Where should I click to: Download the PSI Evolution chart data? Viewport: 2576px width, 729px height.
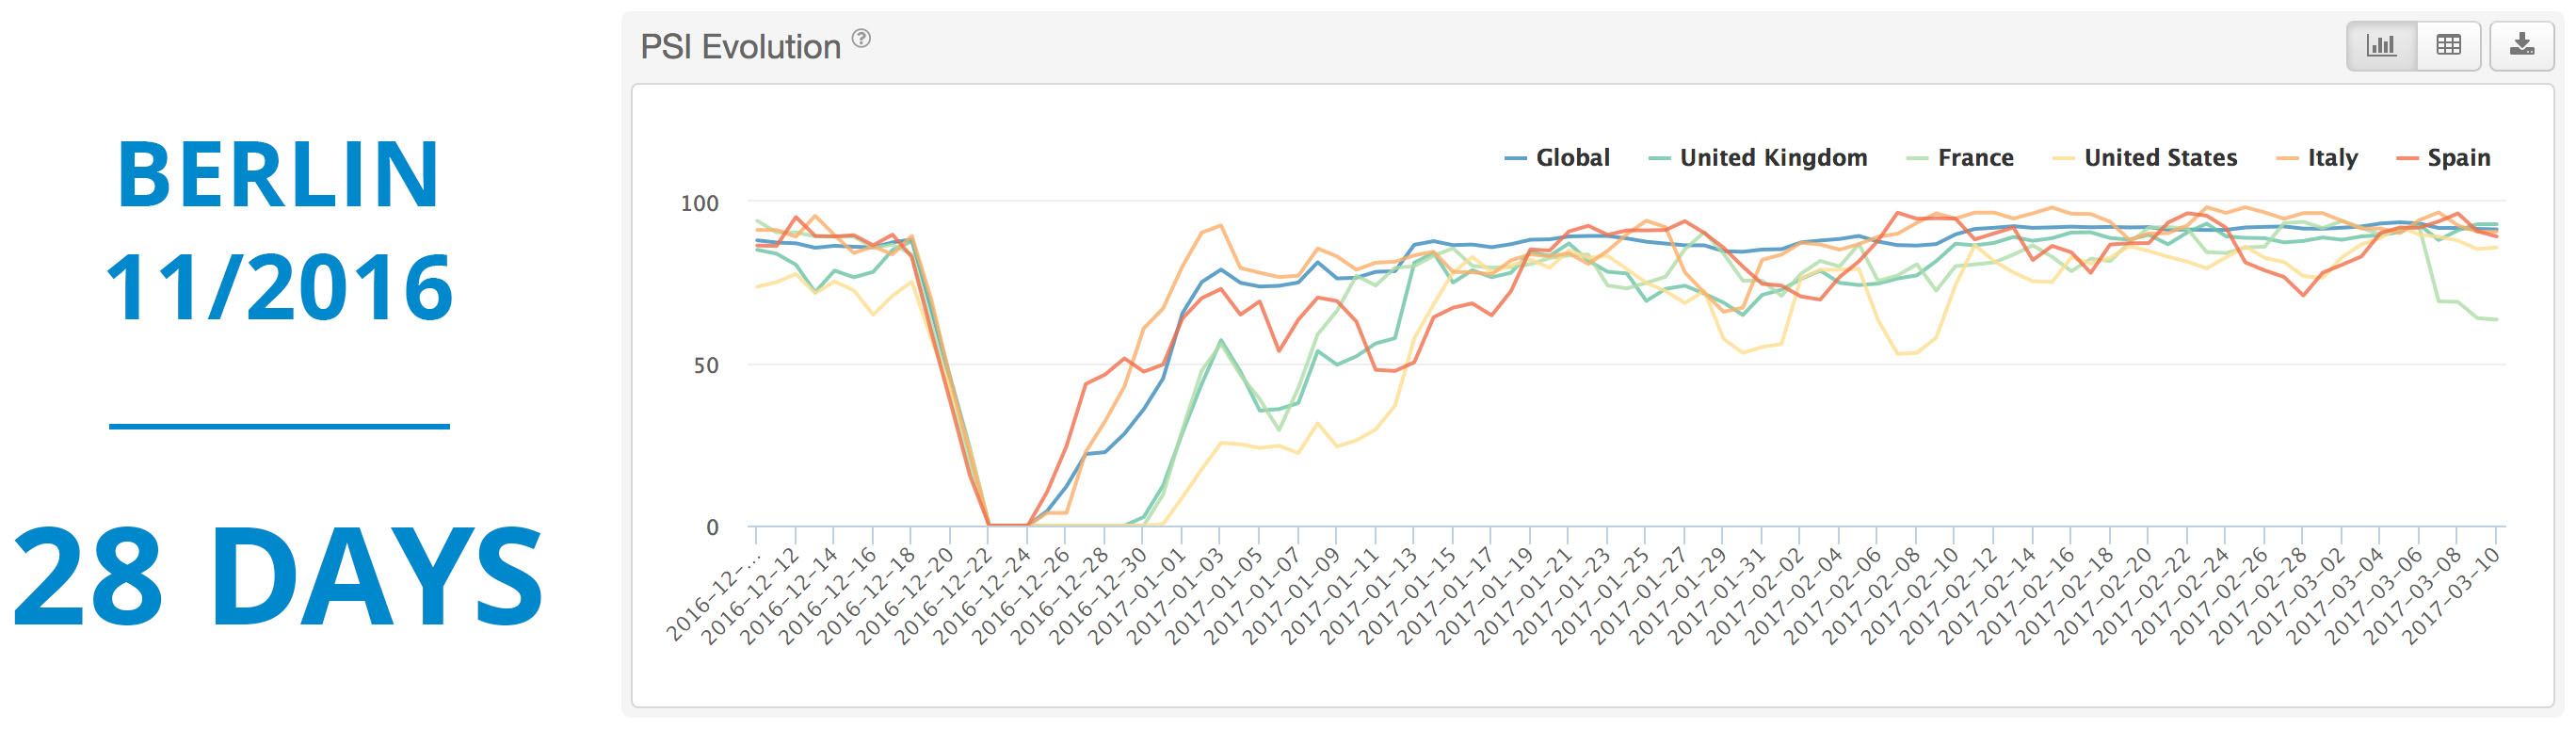coord(2522,45)
